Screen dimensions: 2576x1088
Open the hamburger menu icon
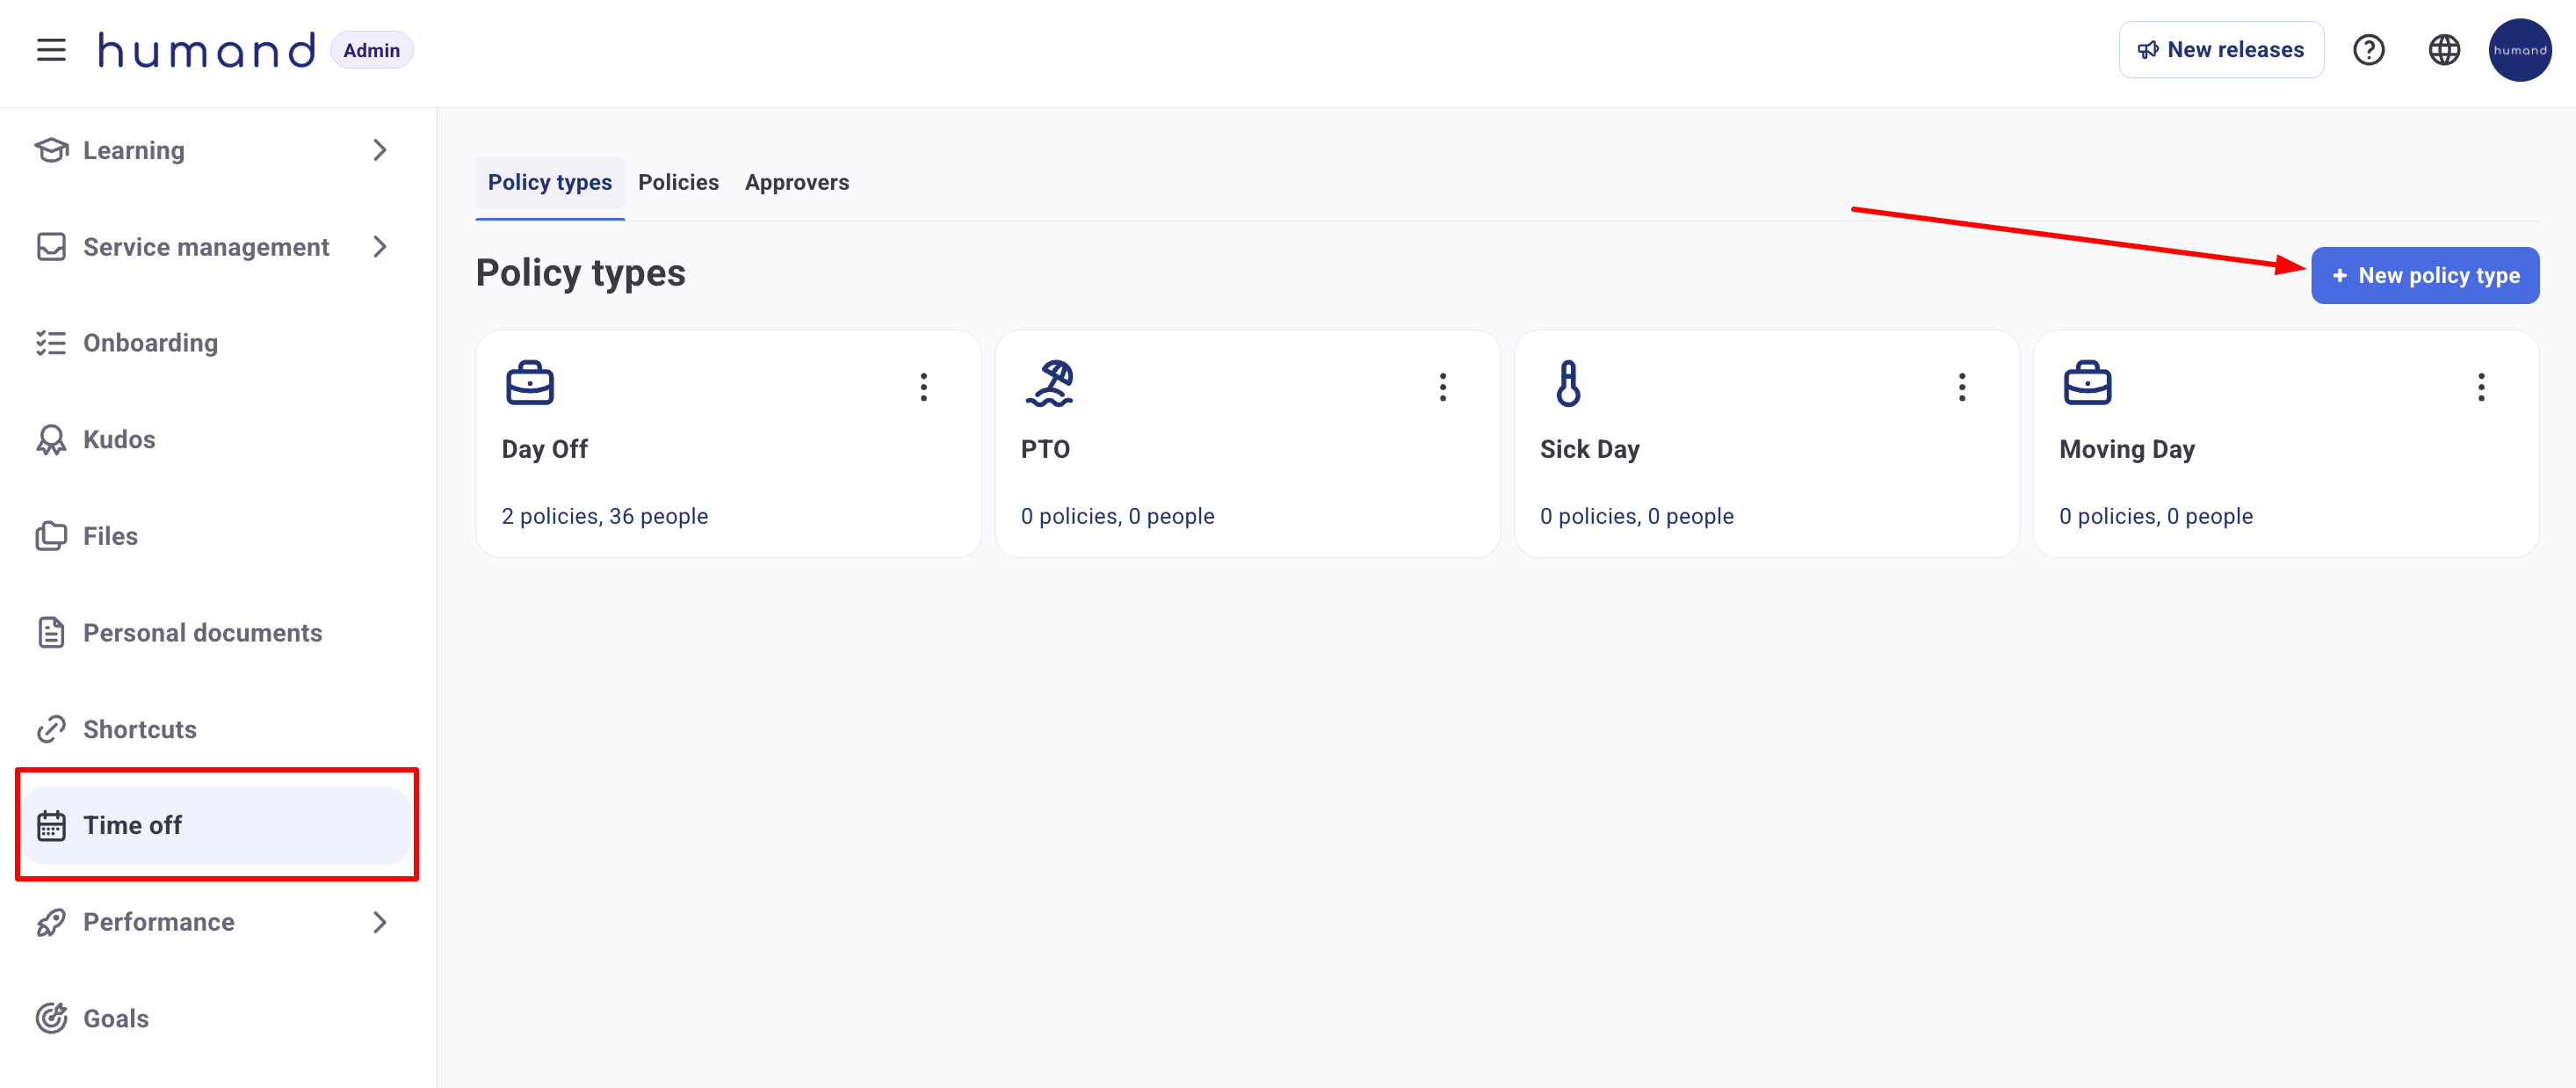coord(51,50)
